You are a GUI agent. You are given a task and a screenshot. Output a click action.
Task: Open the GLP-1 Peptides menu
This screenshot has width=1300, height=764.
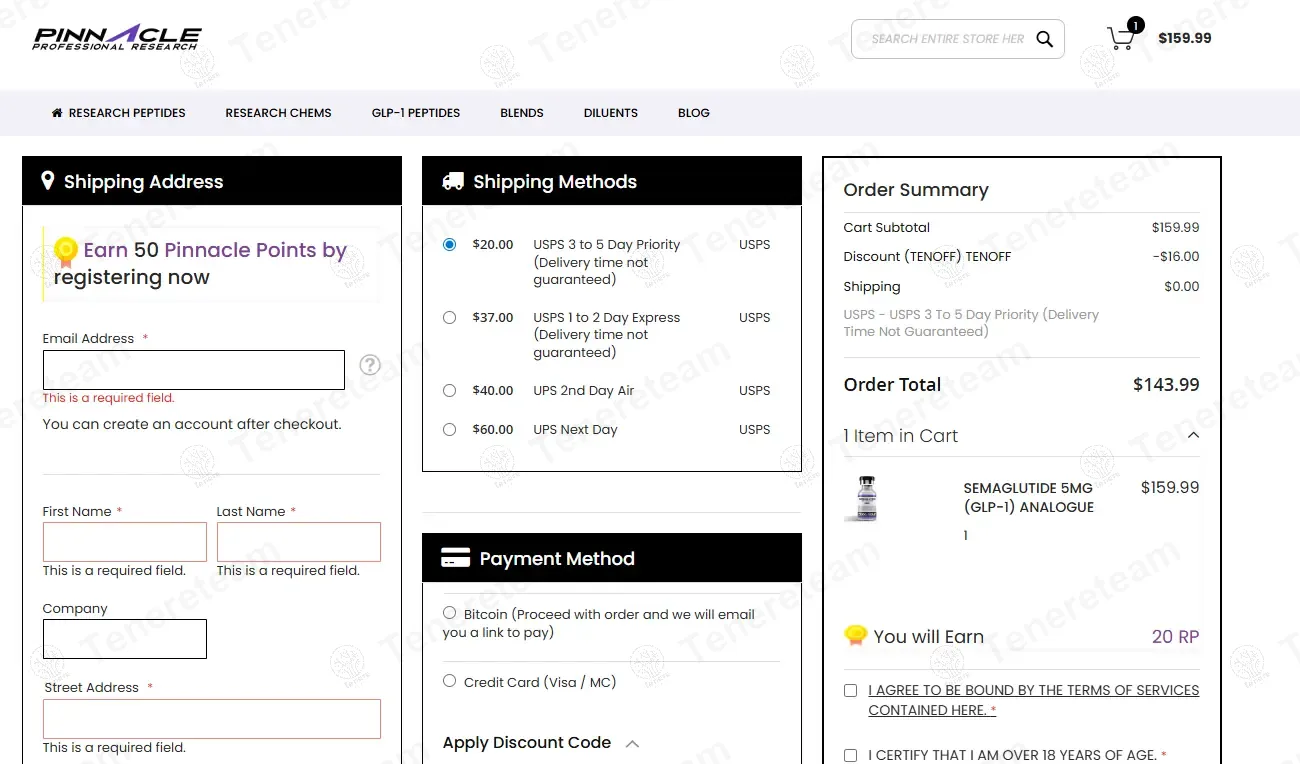(x=416, y=113)
